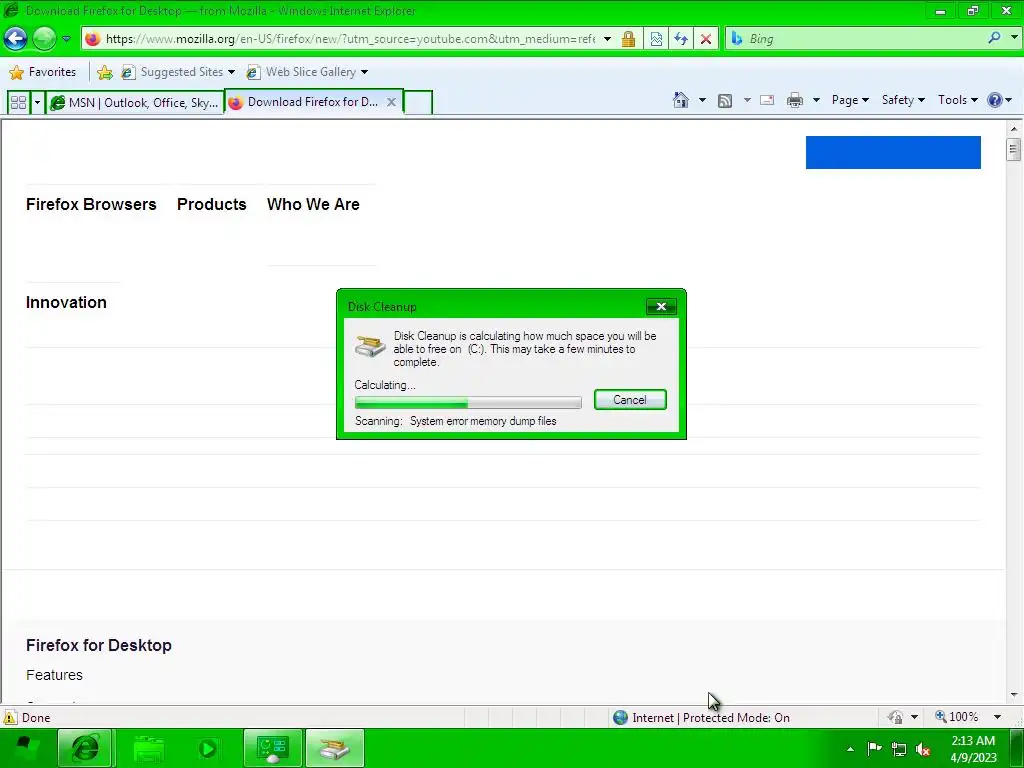
Task: Open Windows Media Player from taskbar
Action: click(209, 748)
